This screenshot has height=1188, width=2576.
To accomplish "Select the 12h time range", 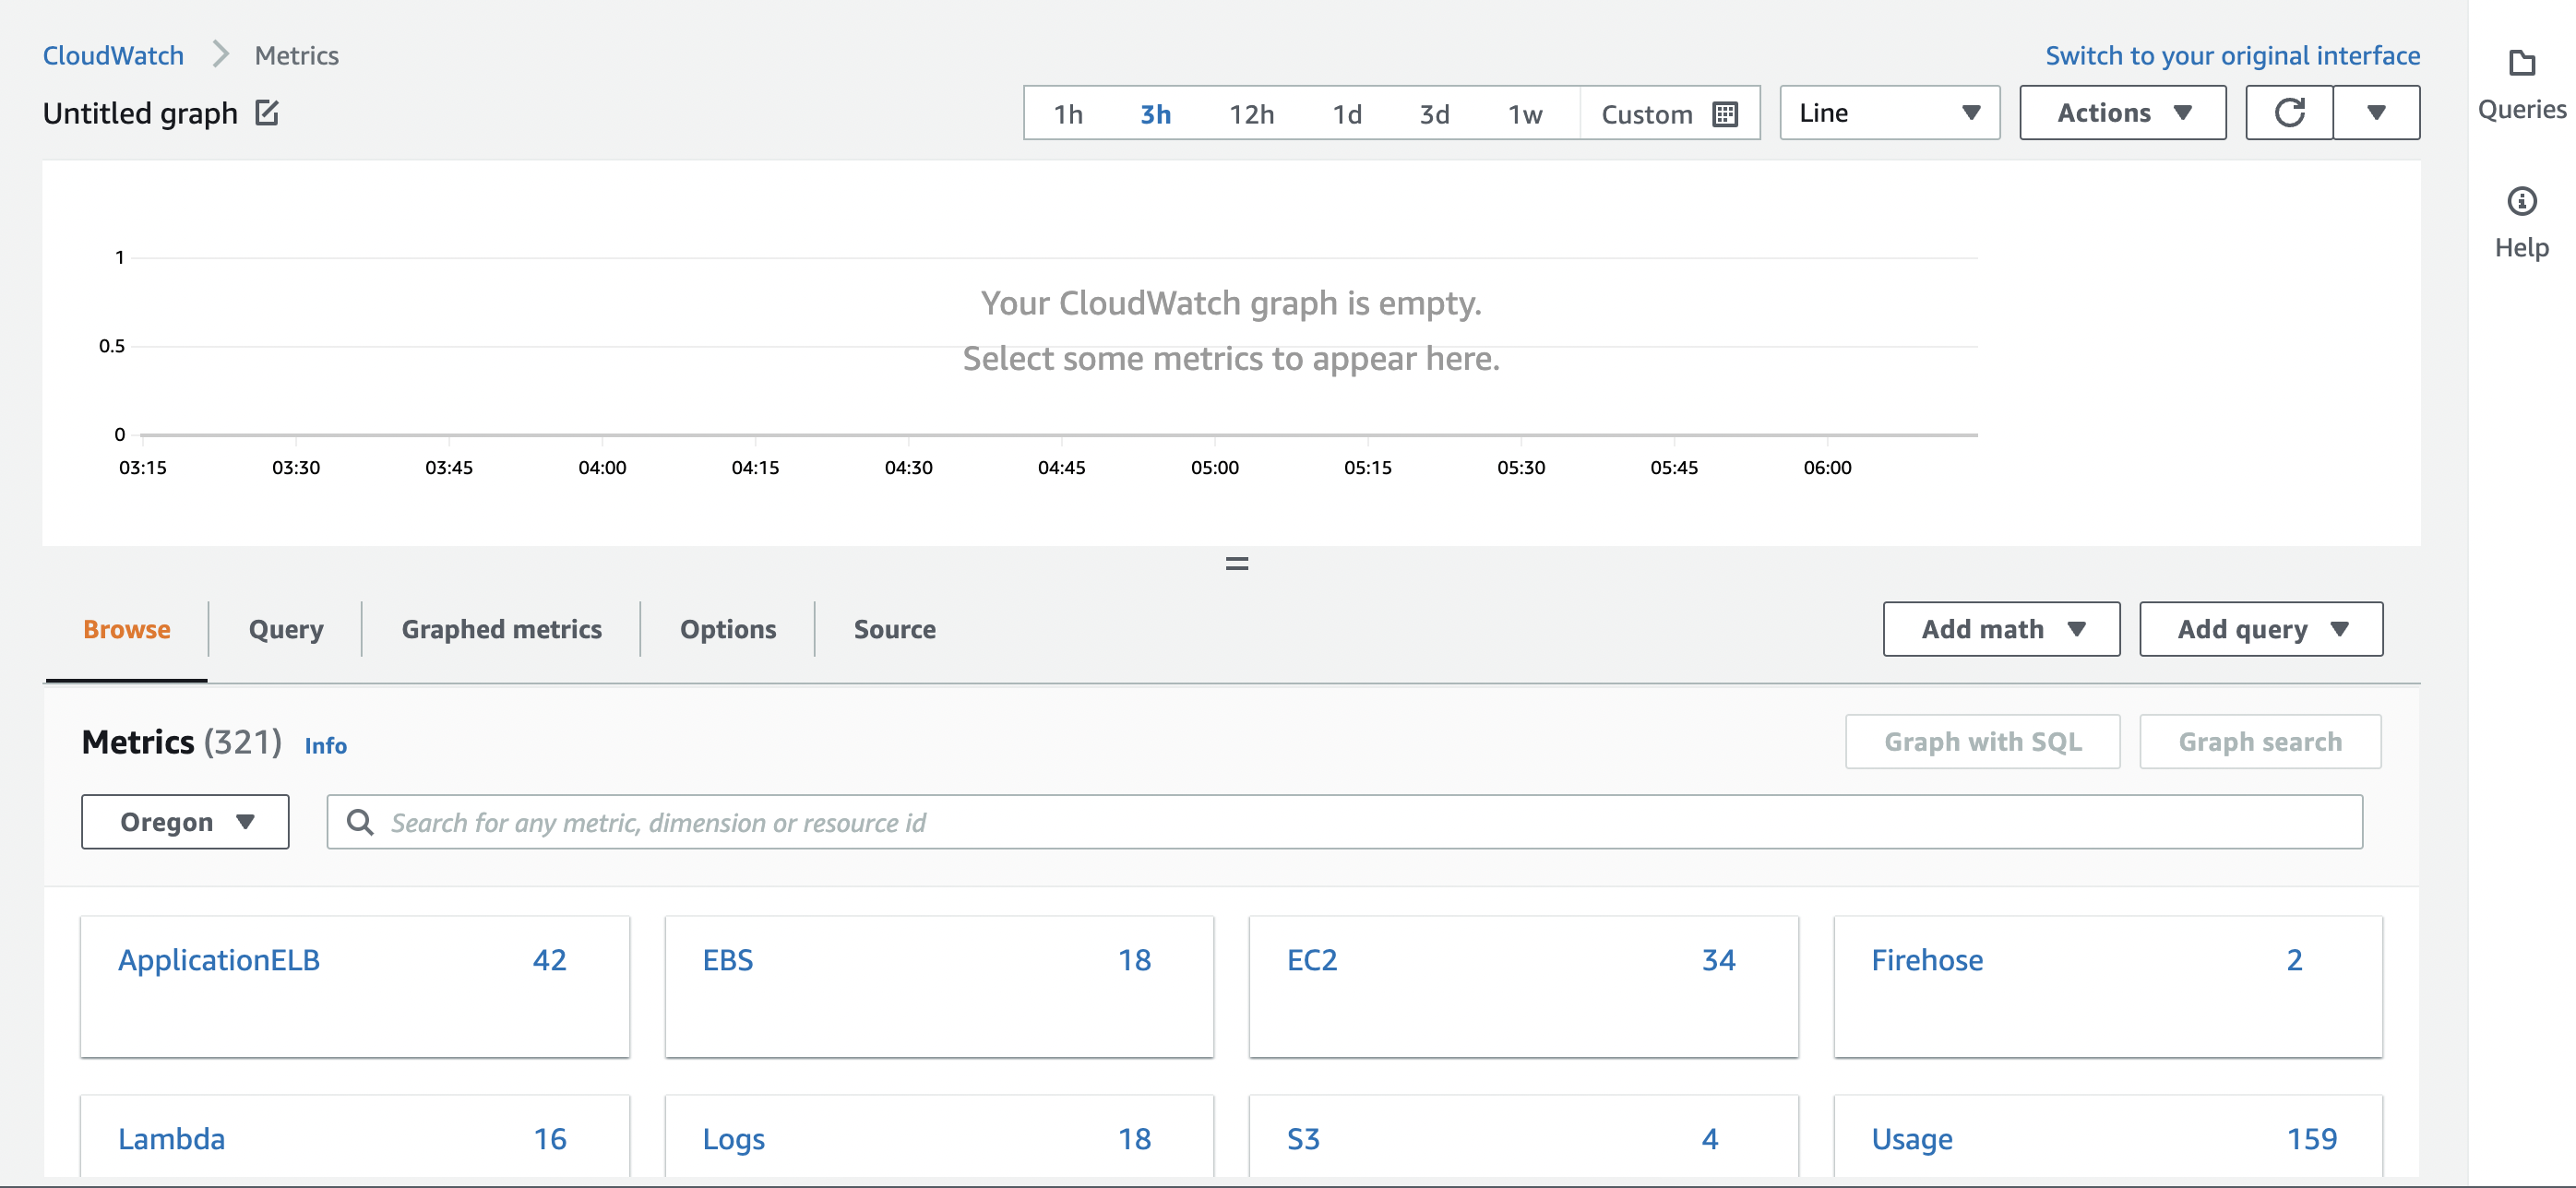I will click(x=1251, y=114).
